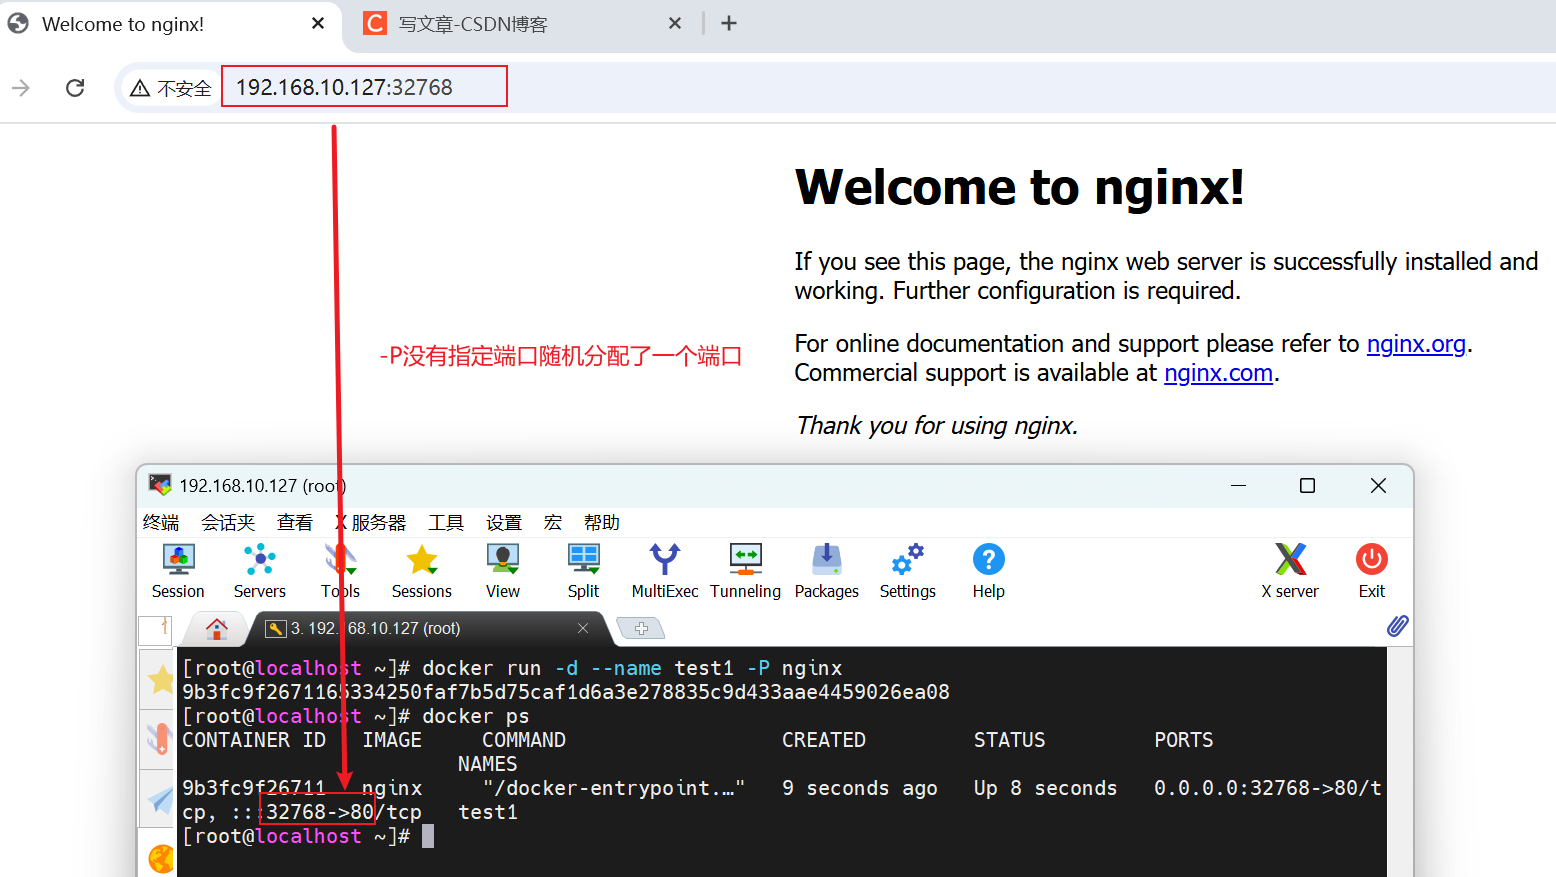This screenshot has height=877, width=1556.
Task: Open the 终端 menu
Action: 161,522
